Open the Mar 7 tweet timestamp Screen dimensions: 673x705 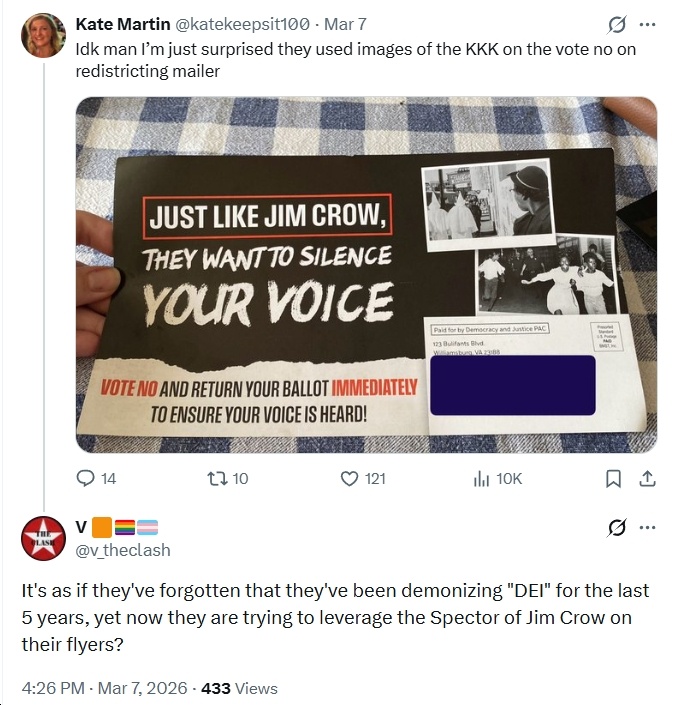pyautogui.click(x=345, y=24)
